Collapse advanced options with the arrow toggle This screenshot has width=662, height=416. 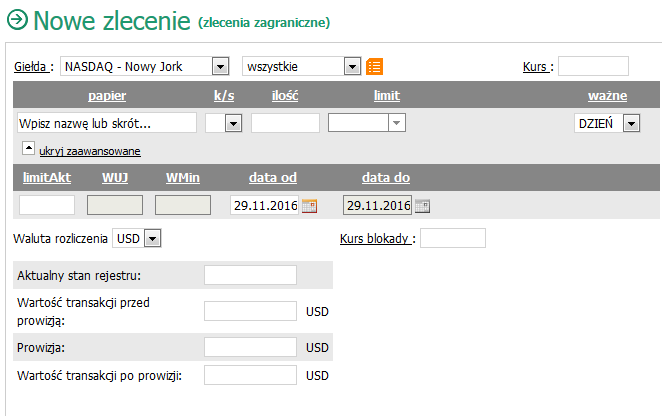(x=28, y=148)
